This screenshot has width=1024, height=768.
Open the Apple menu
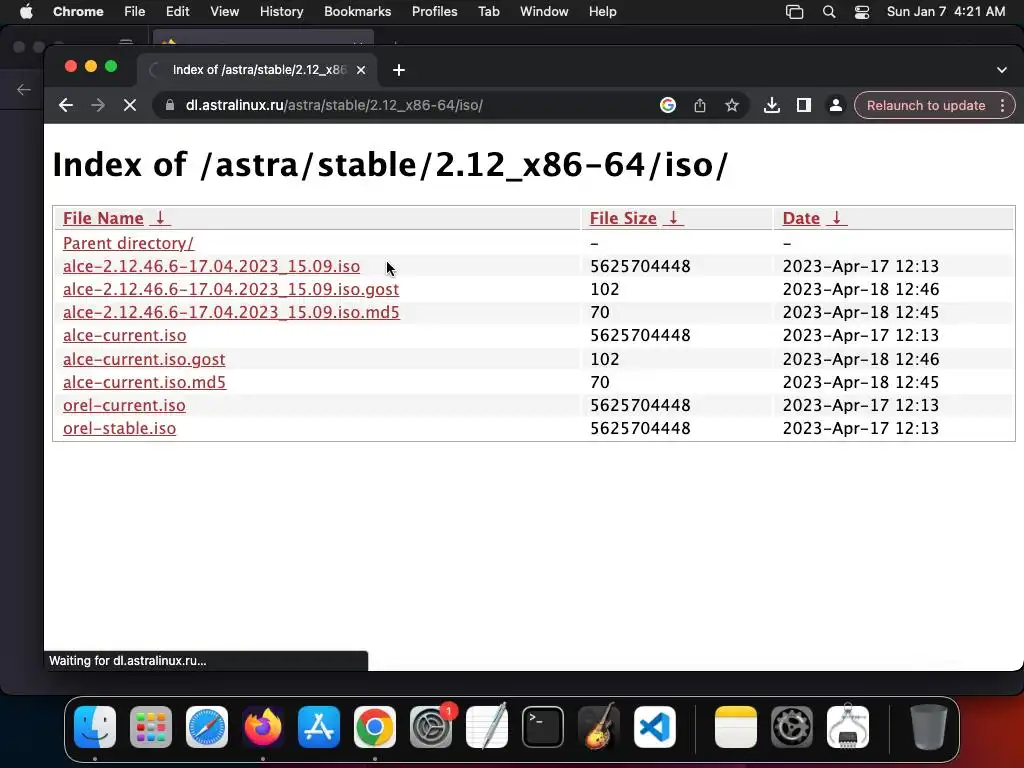26,12
